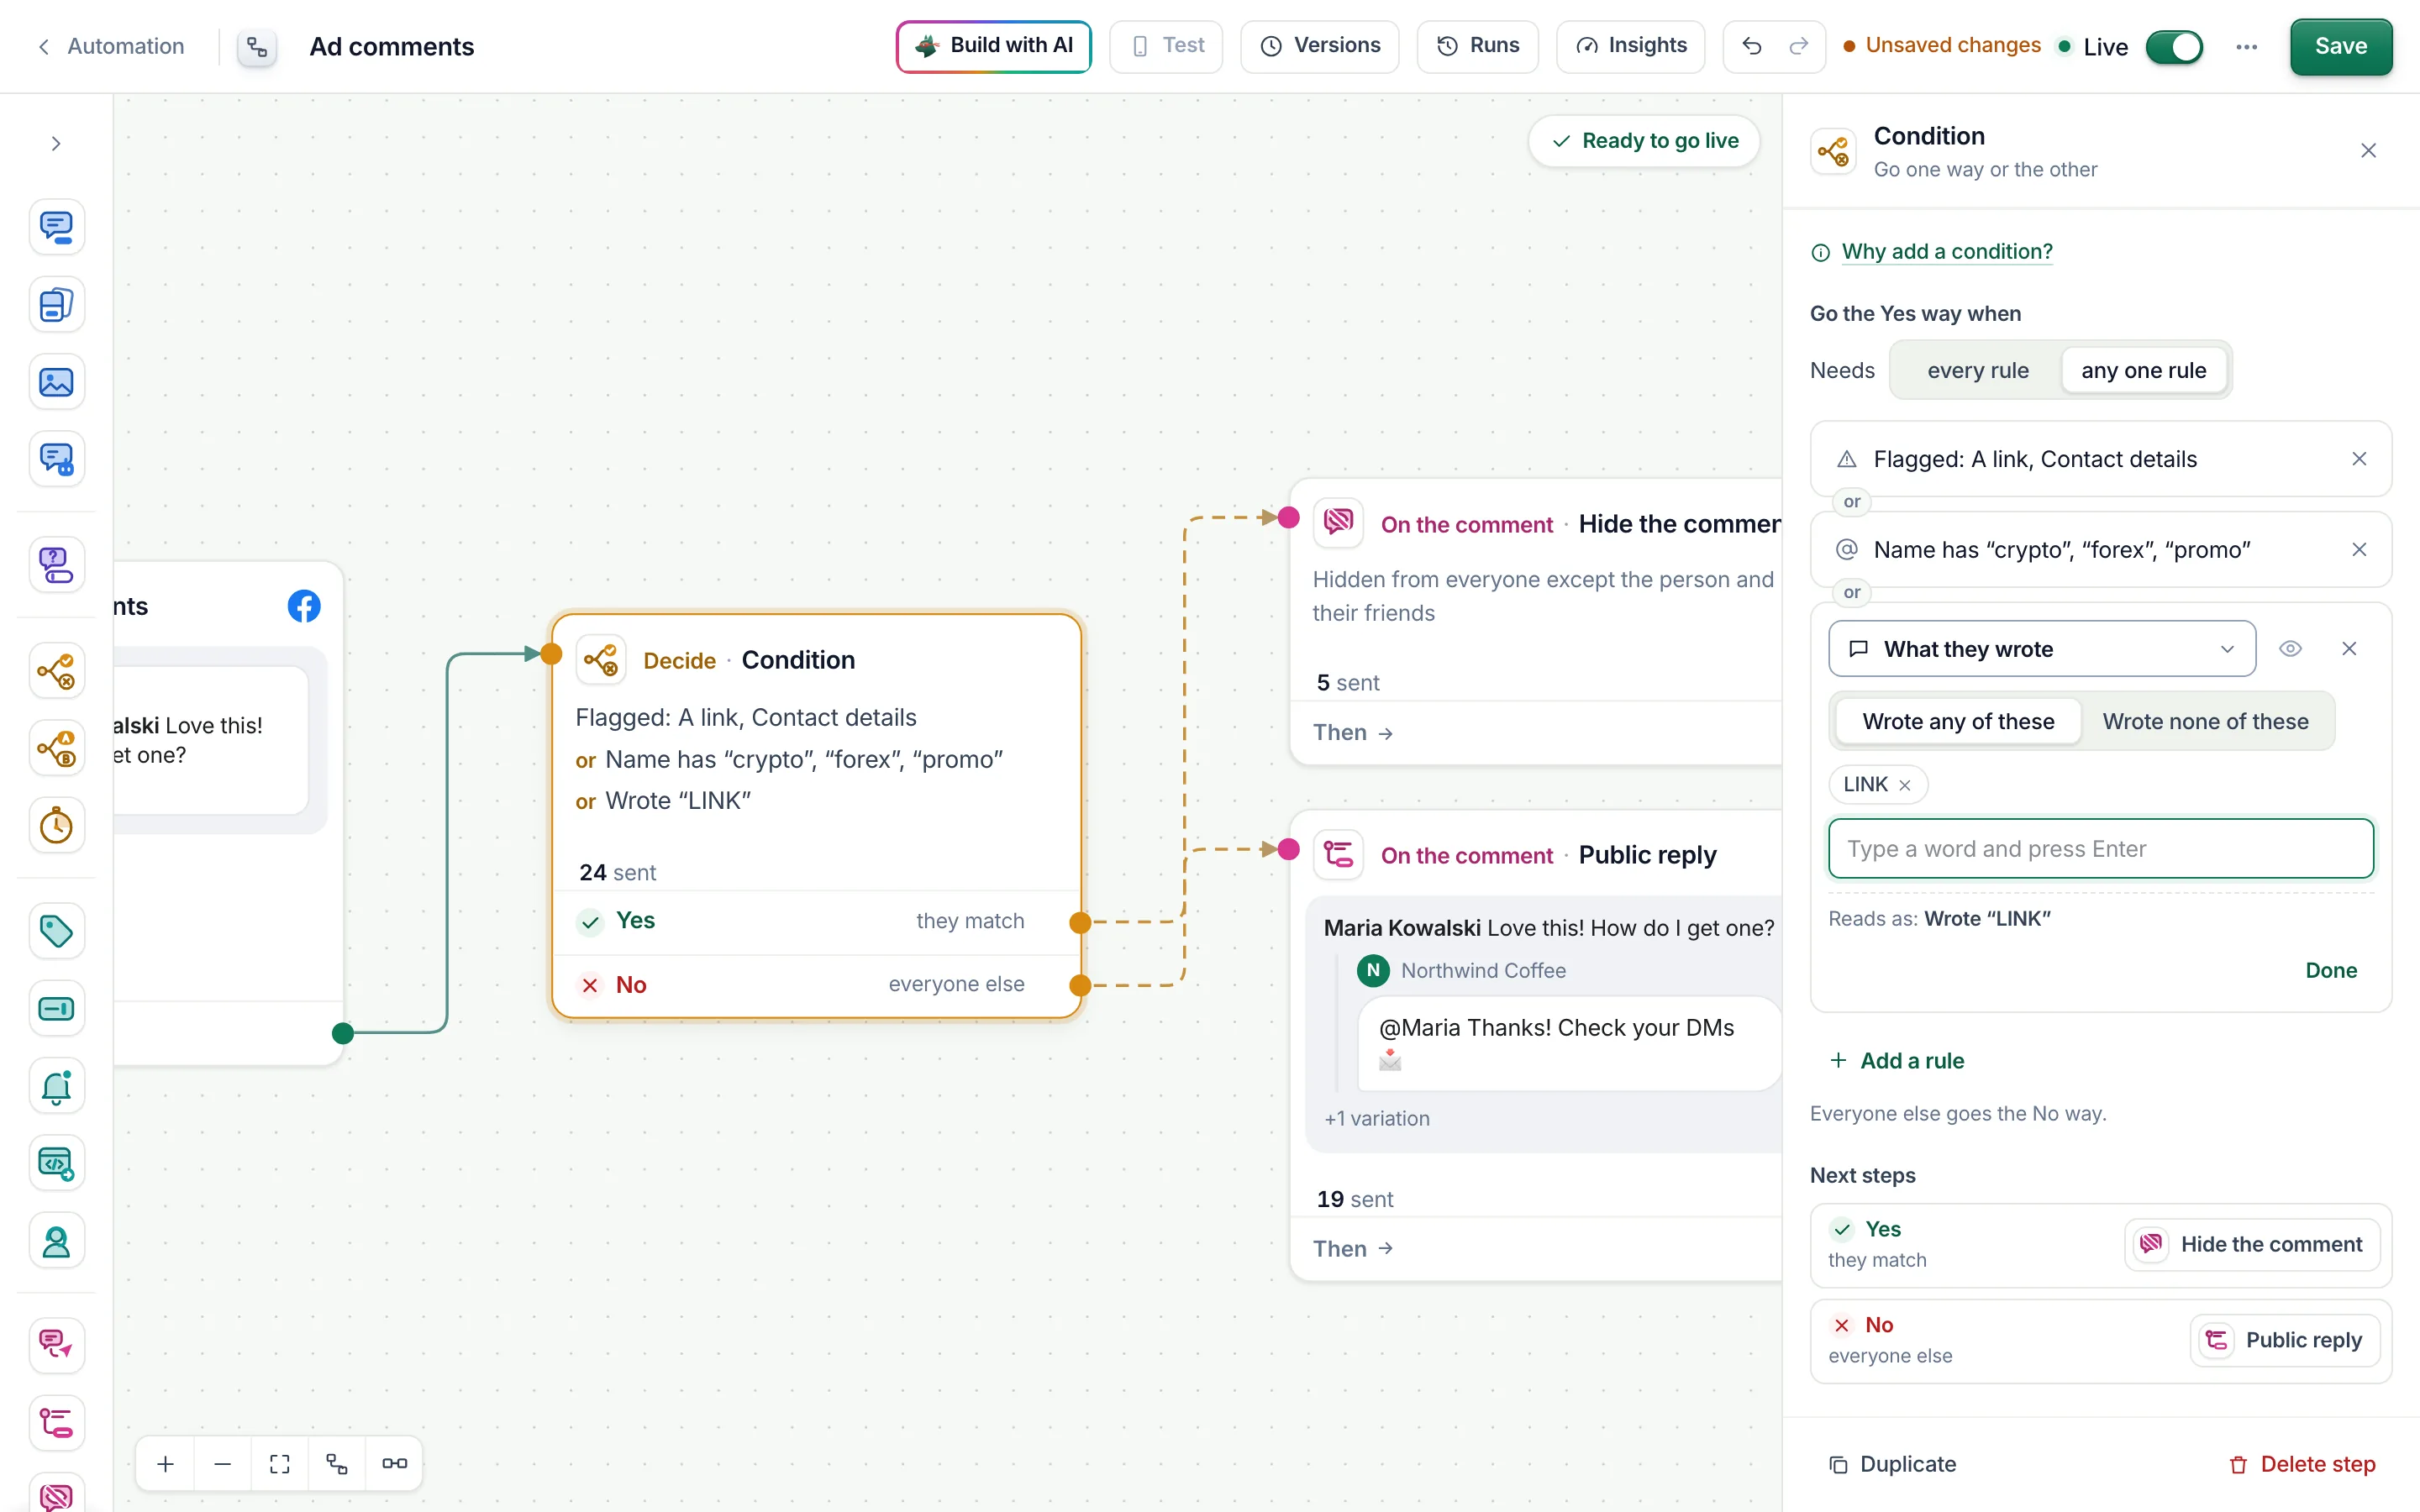Click the undo arrow
This screenshot has height=1512, width=2420.
[1752, 46]
